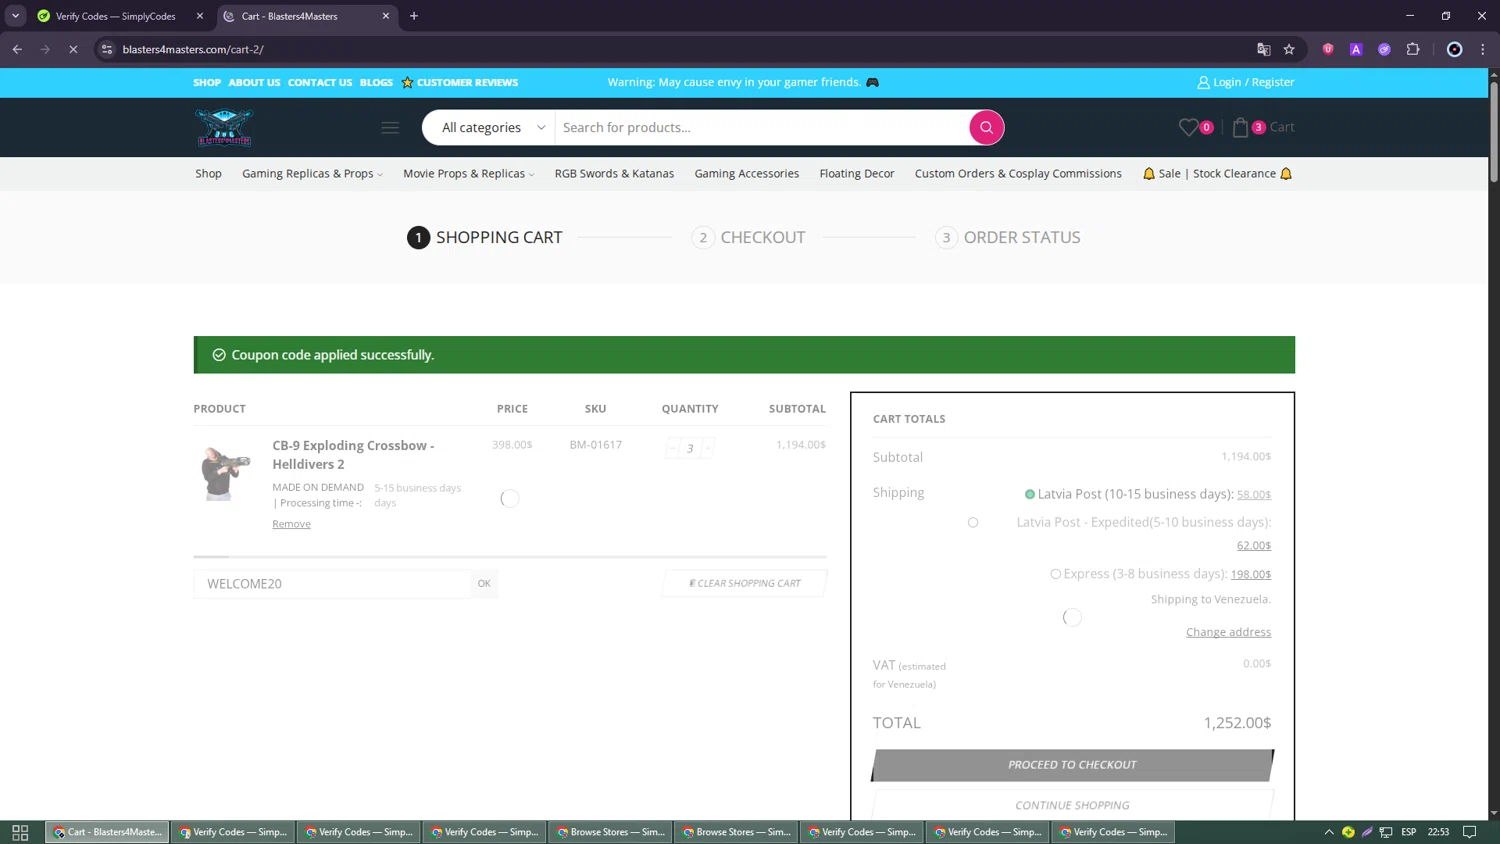Decrease the crossbow quantity

[x=672, y=447]
